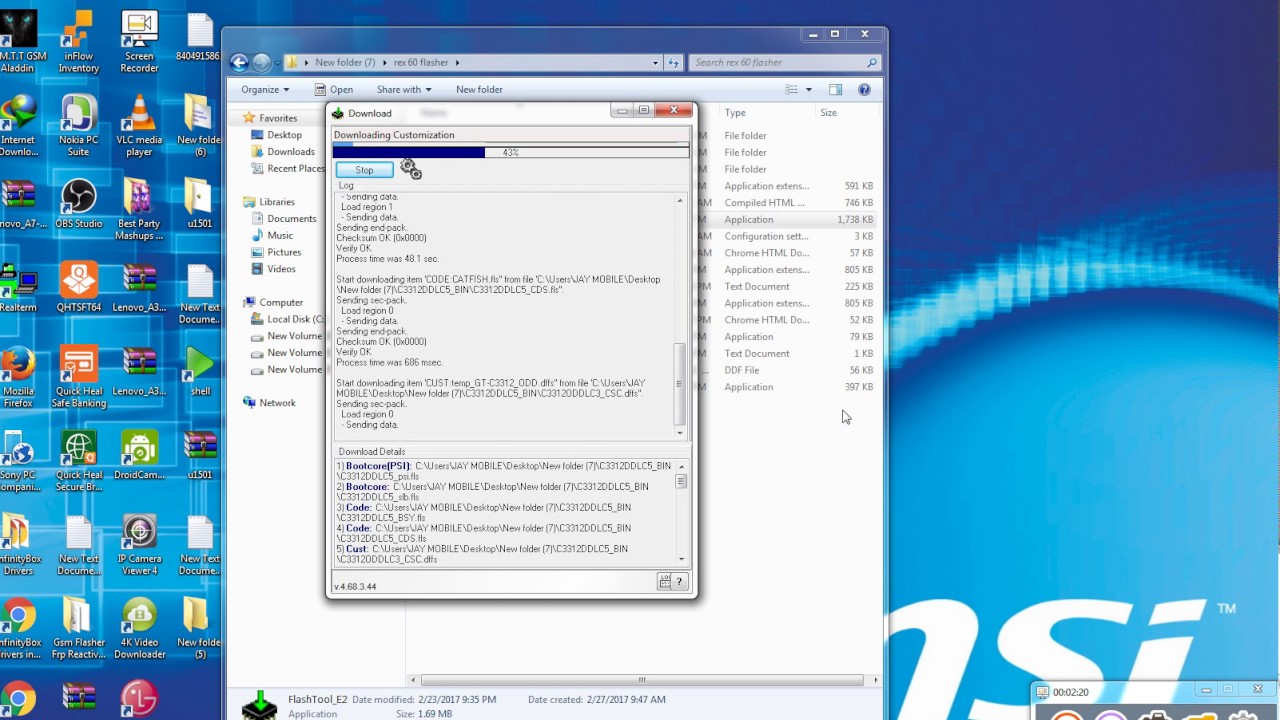This screenshot has width=1280, height=720.
Task: Click the Explorer horizontal scrollbar right arrow
Action: tap(875, 680)
